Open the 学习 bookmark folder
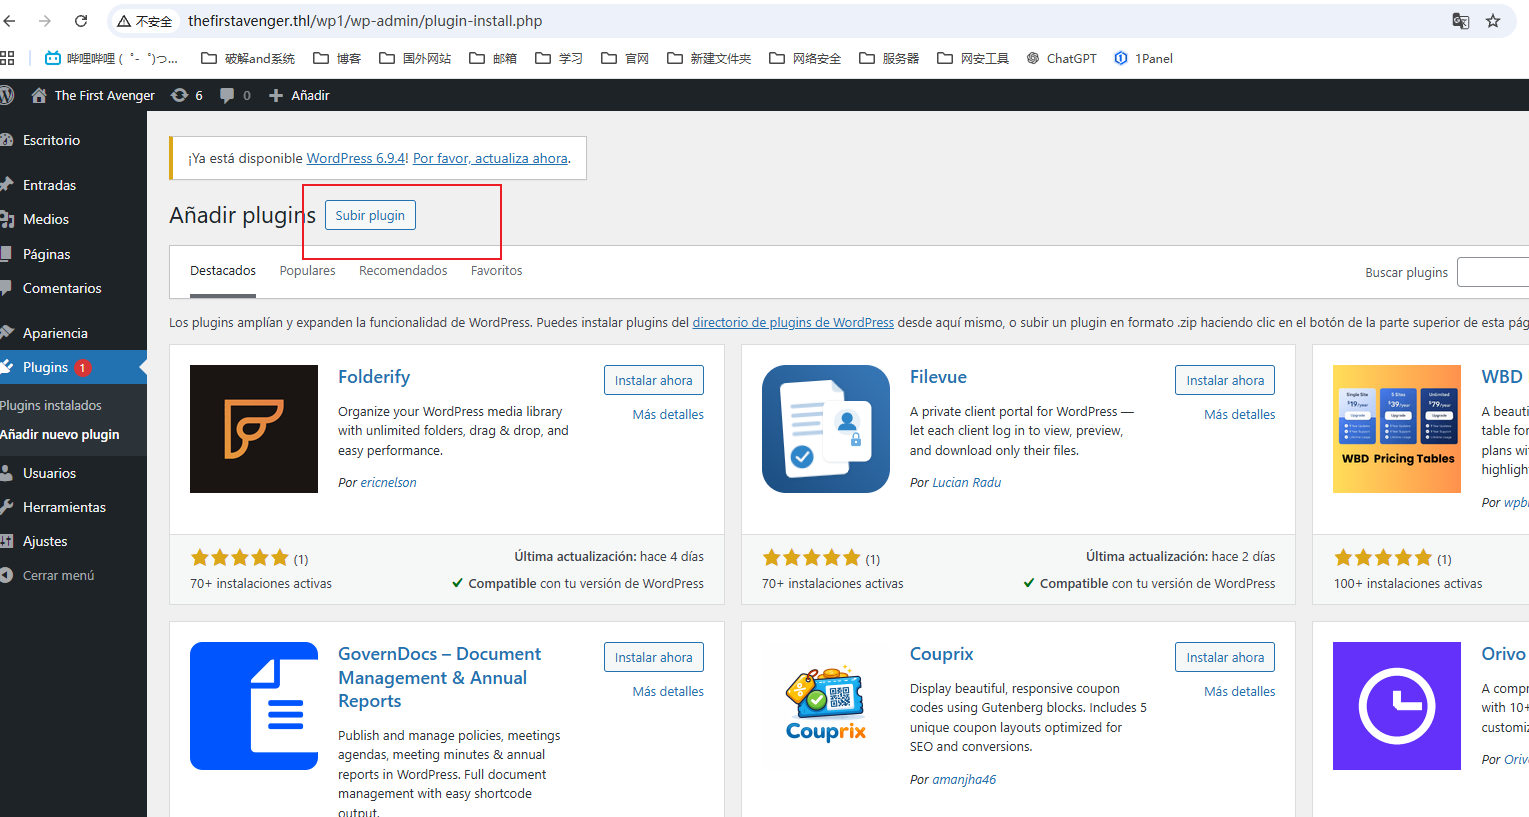This screenshot has width=1529, height=817. pyautogui.click(x=559, y=58)
